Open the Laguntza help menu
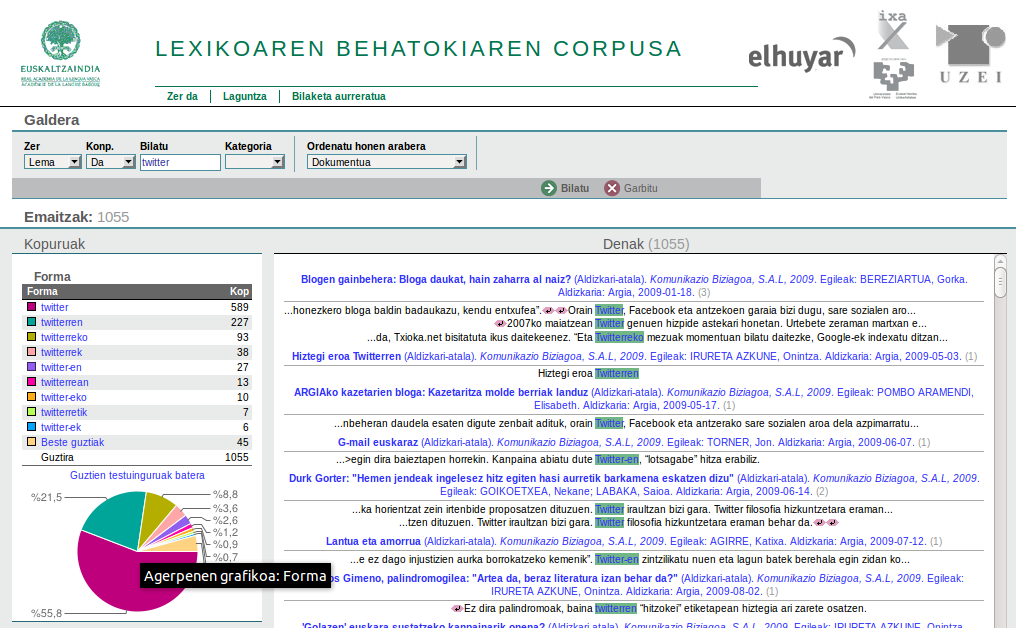 coord(244,96)
